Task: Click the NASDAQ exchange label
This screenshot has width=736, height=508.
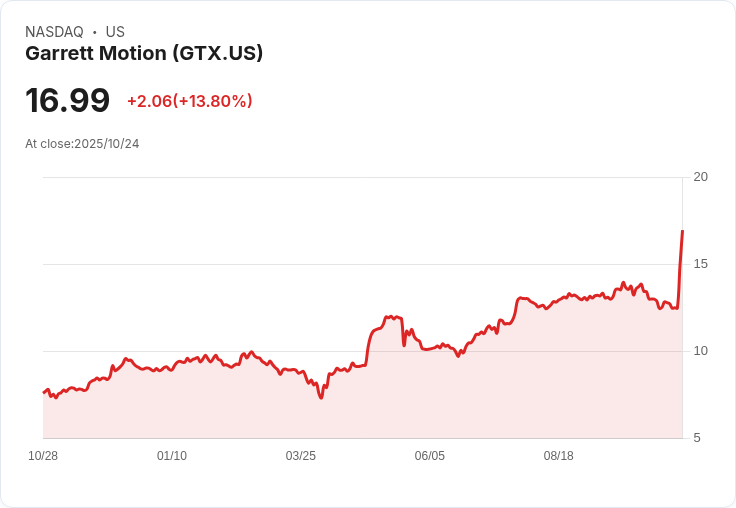Action: pyautogui.click(x=54, y=32)
